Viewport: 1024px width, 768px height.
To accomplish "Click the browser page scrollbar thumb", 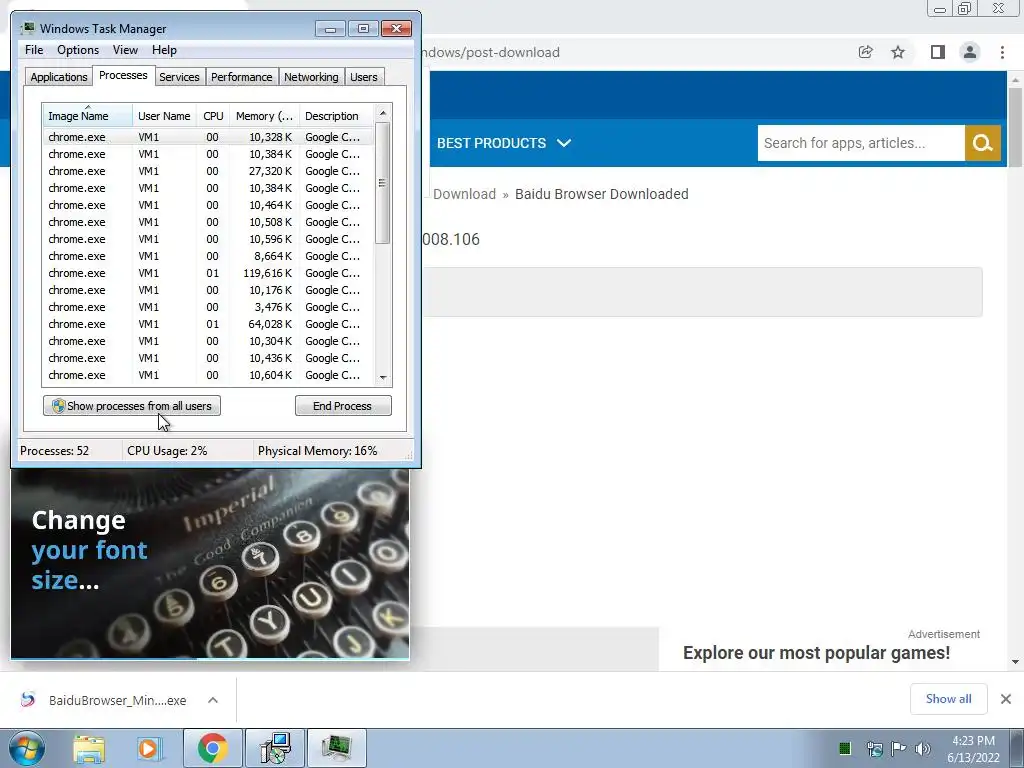I will [1015, 127].
